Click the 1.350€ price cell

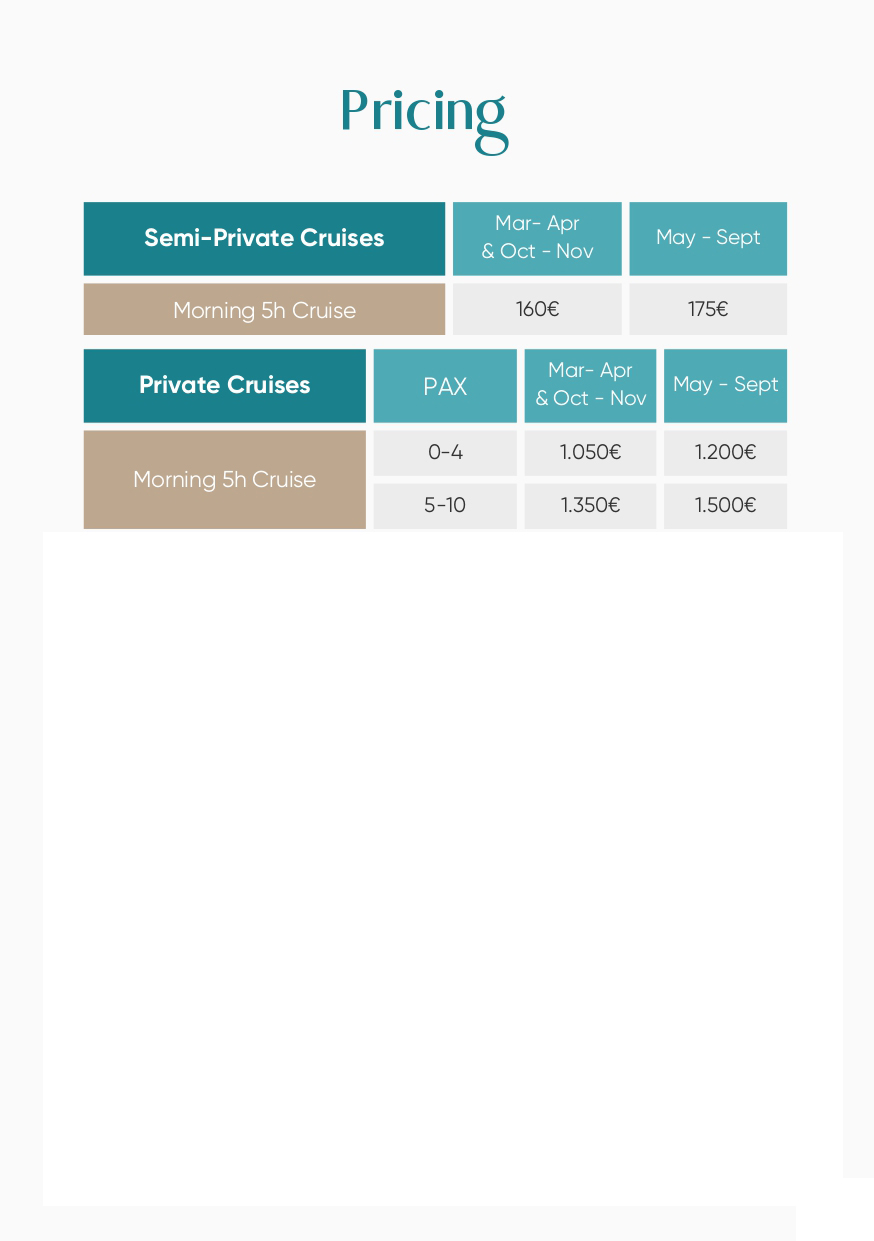click(590, 505)
